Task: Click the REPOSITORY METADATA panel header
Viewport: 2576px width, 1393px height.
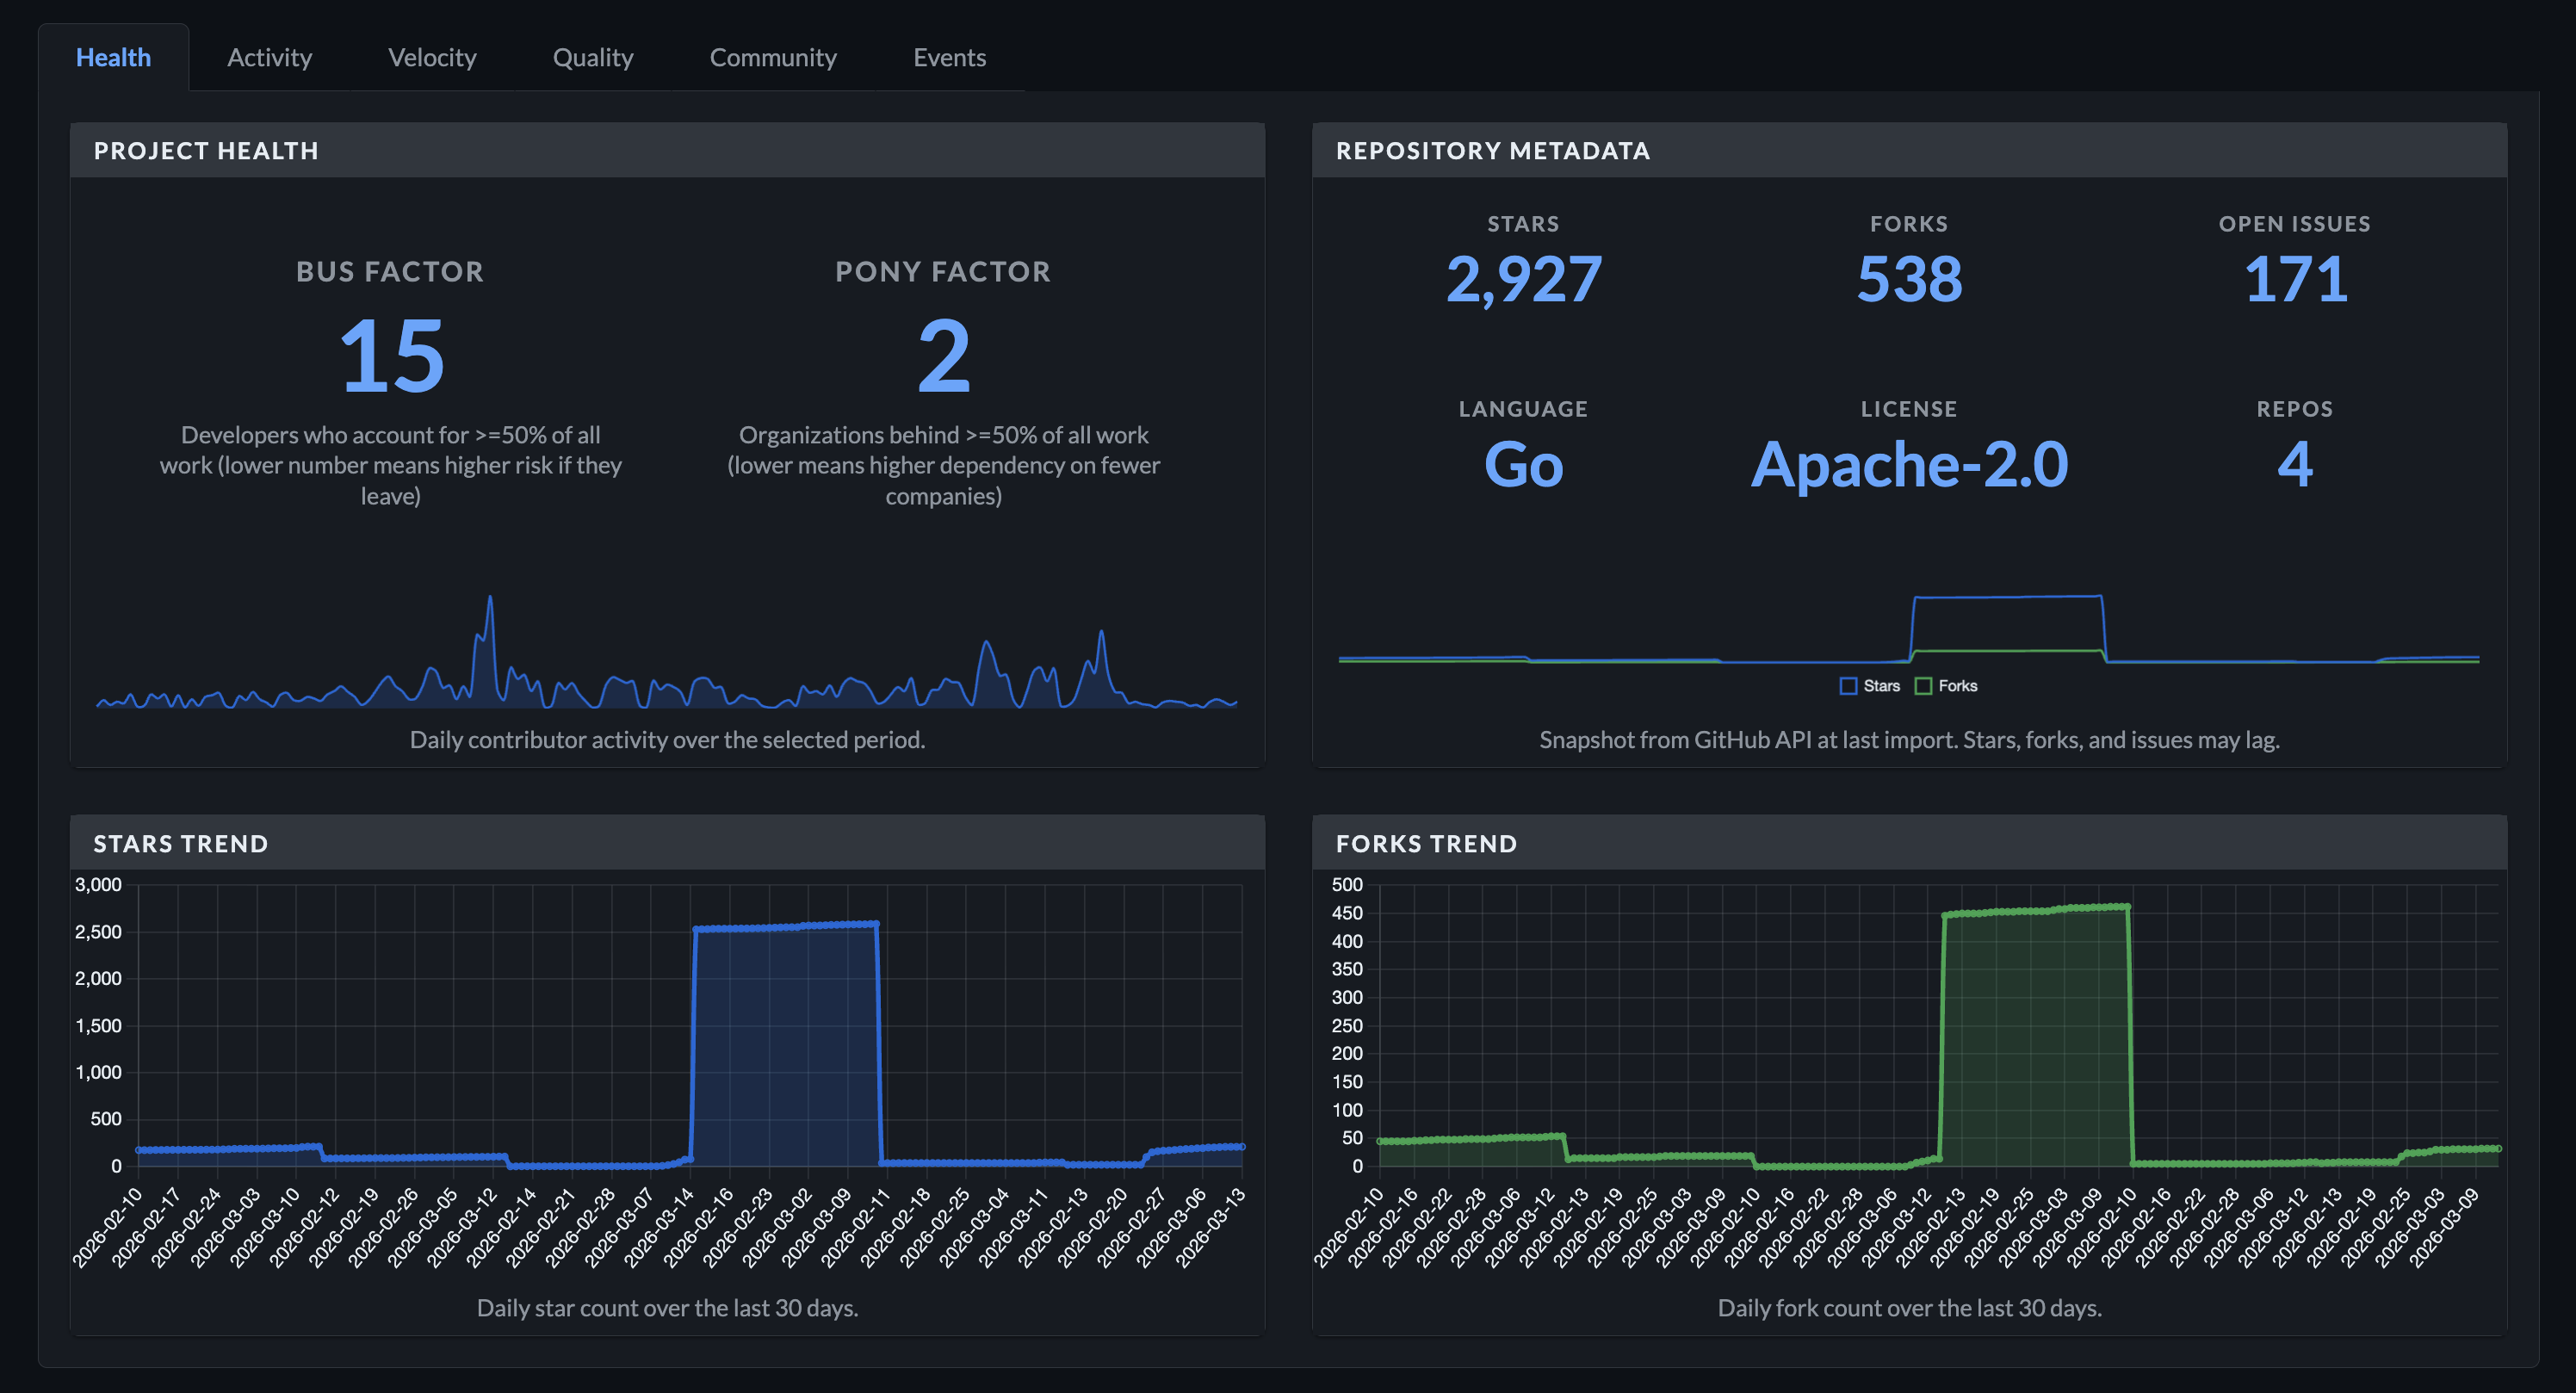Action: pos(1494,151)
